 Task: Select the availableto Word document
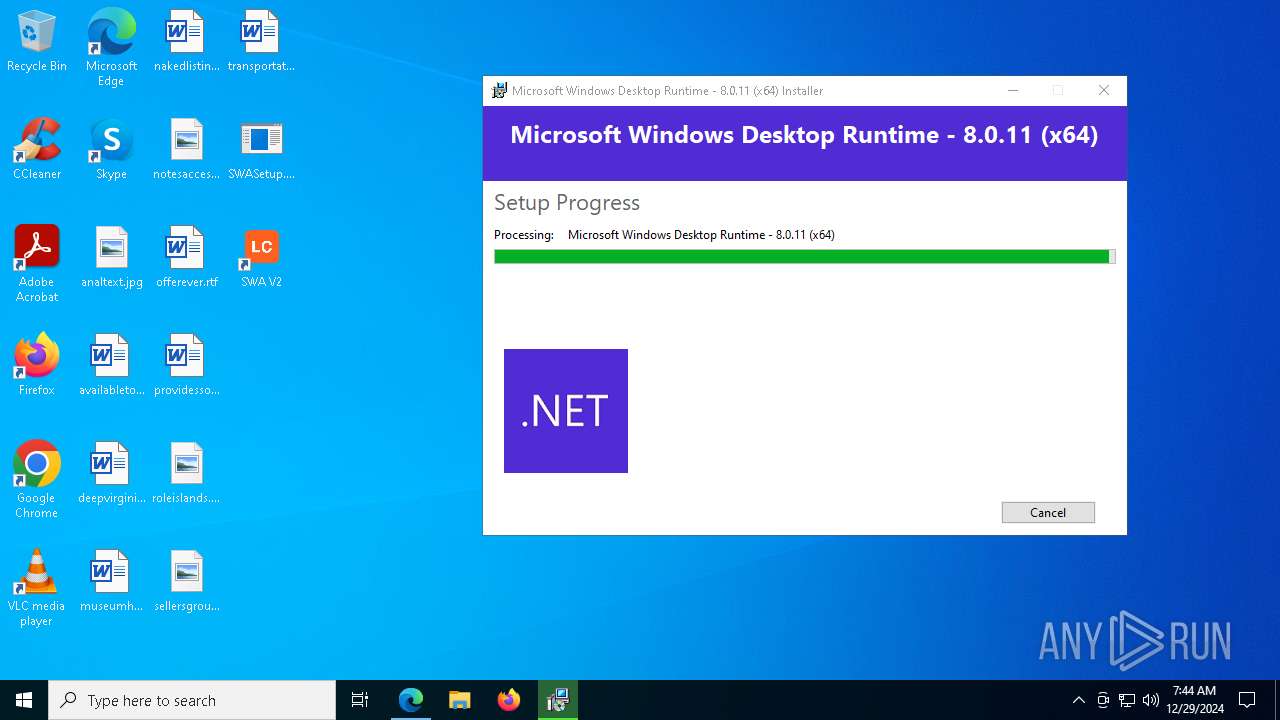(111, 366)
